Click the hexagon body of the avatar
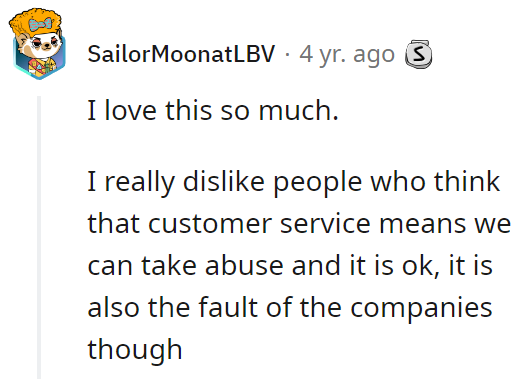 (x=39, y=62)
